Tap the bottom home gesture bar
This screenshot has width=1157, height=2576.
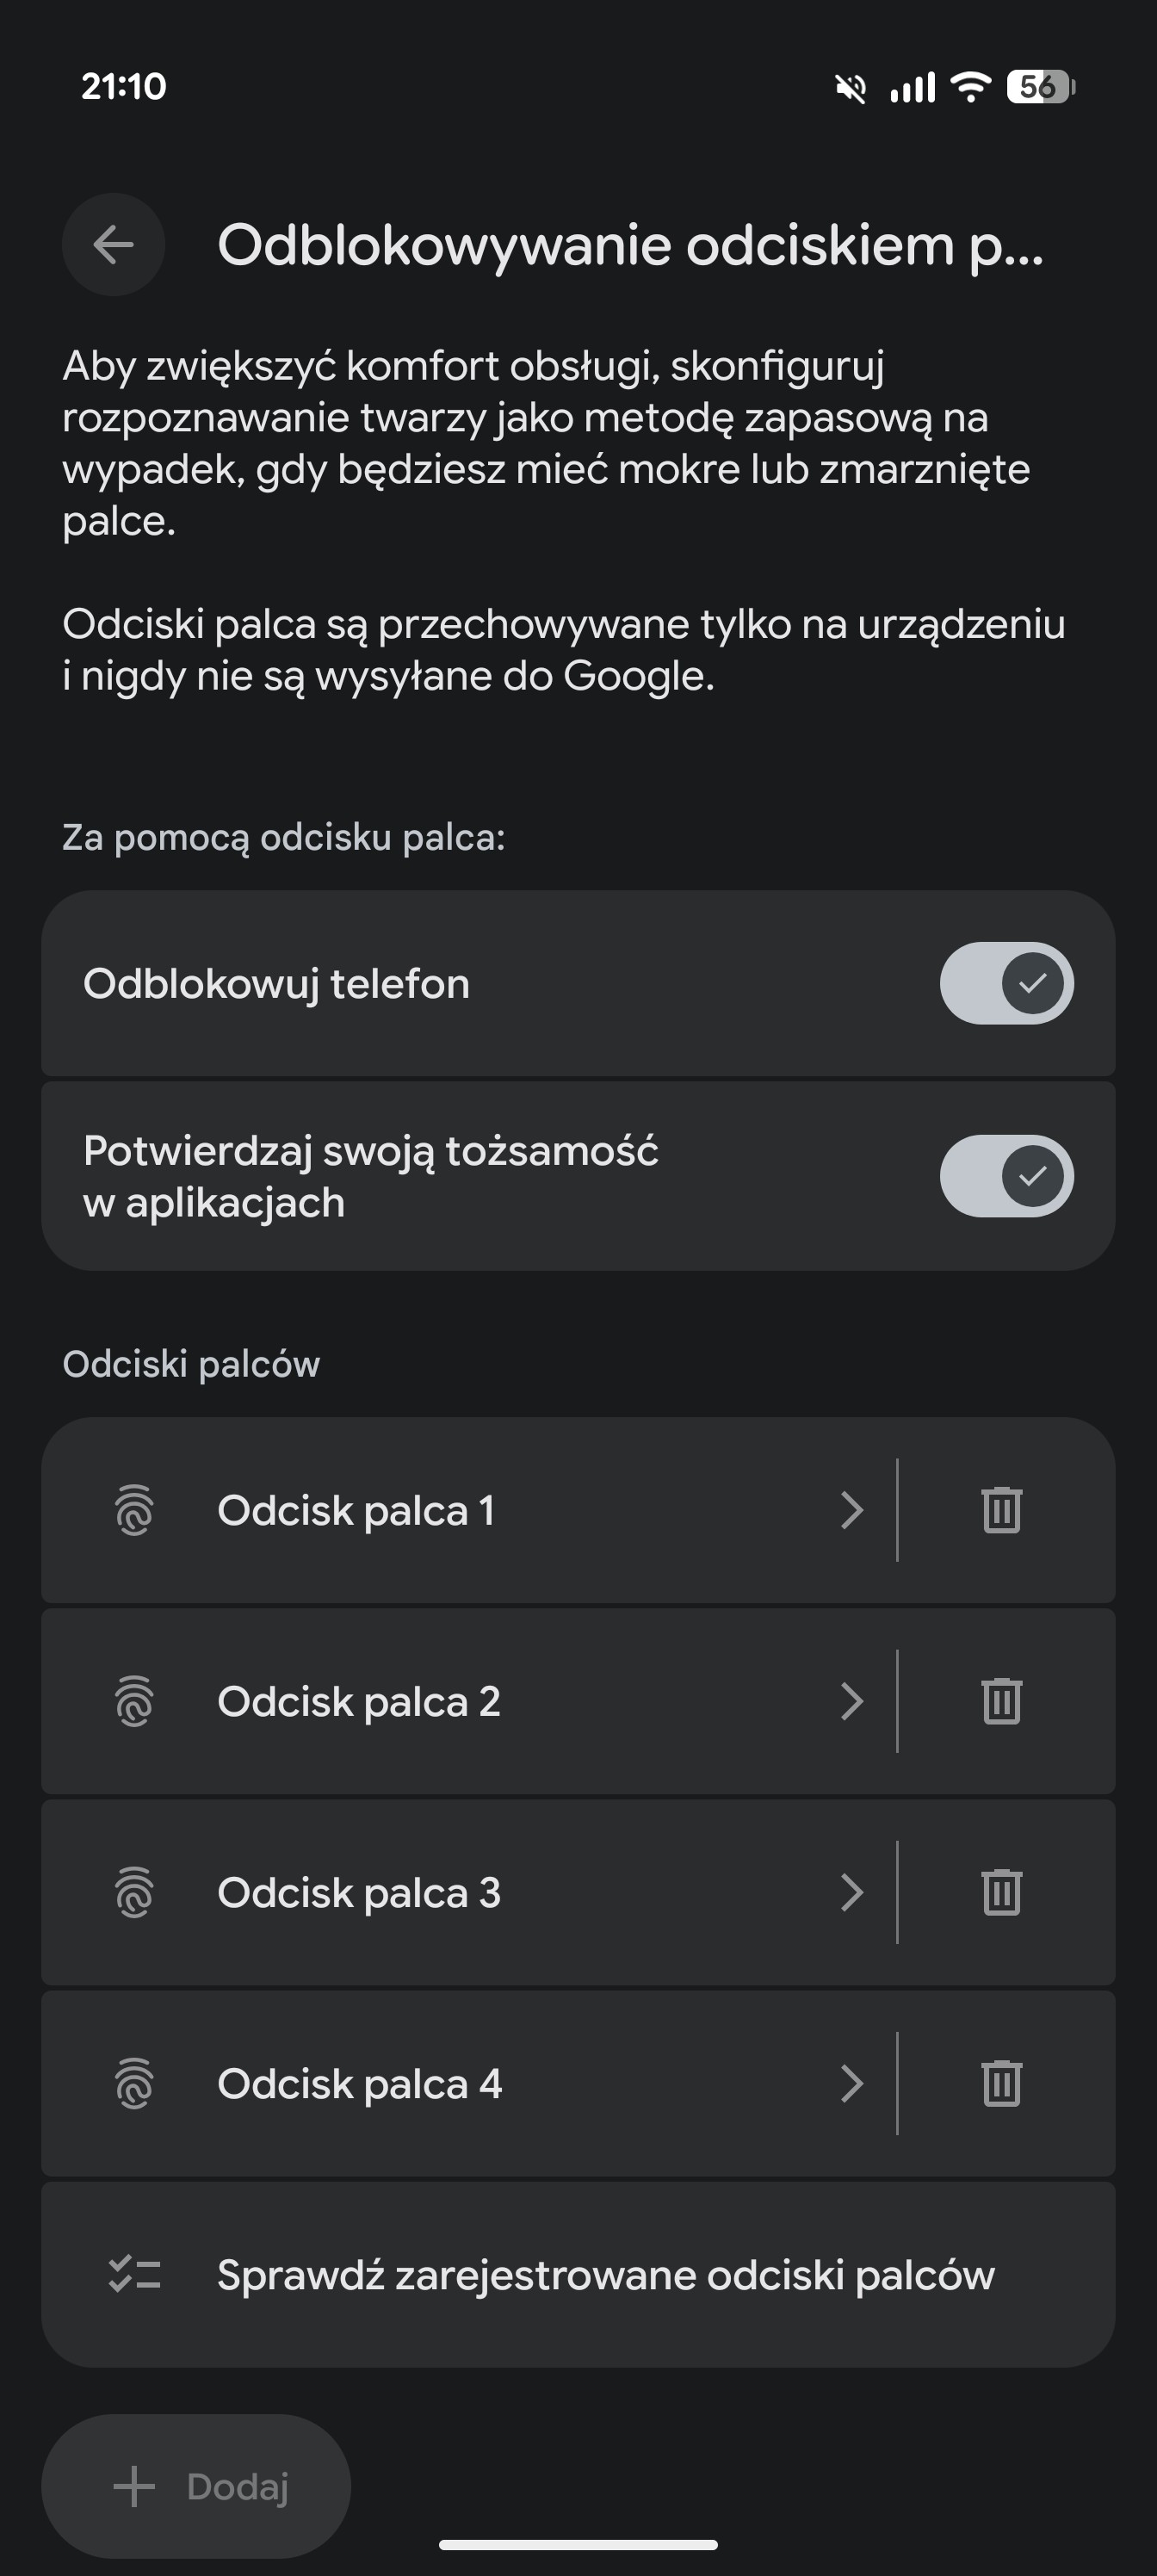coord(578,2544)
